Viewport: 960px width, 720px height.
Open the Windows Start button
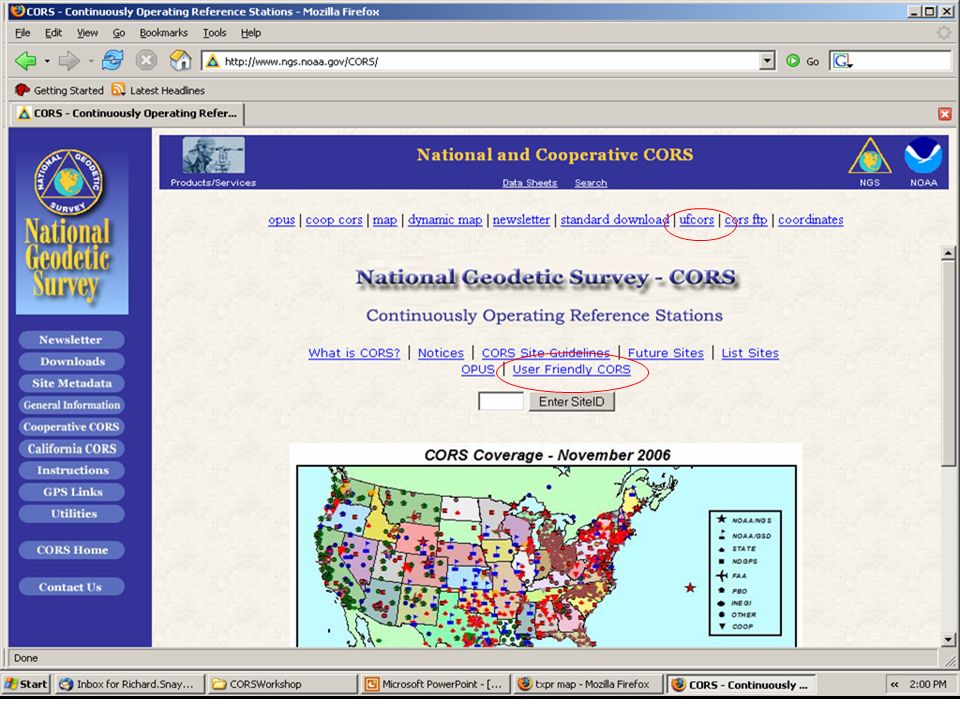[26, 684]
